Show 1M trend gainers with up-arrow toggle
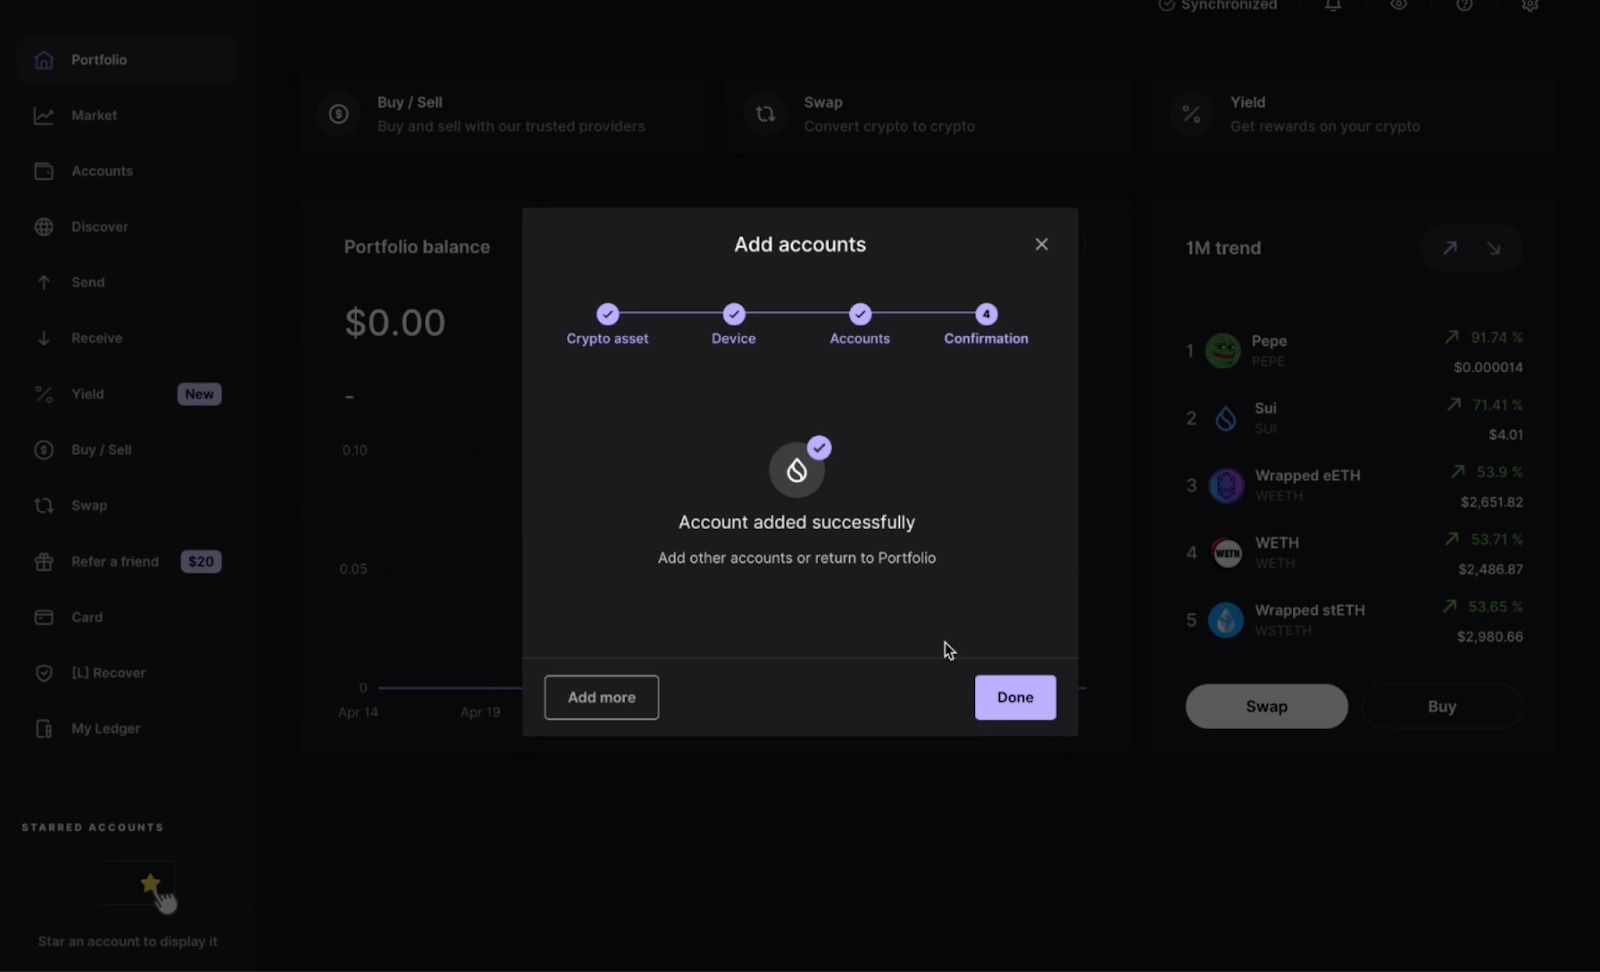 coord(1449,248)
